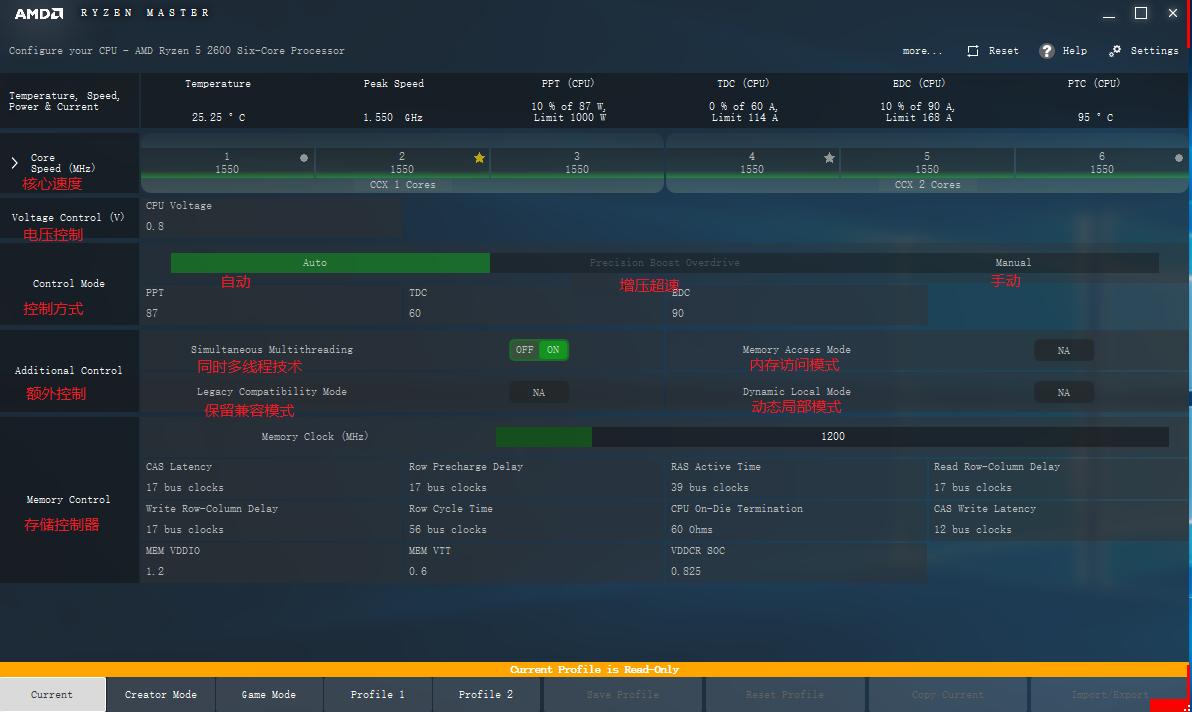Viewport: 1192px width, 712px height.
Task: Adjust the Memory Clock slider bar
Action: [831, 437]
